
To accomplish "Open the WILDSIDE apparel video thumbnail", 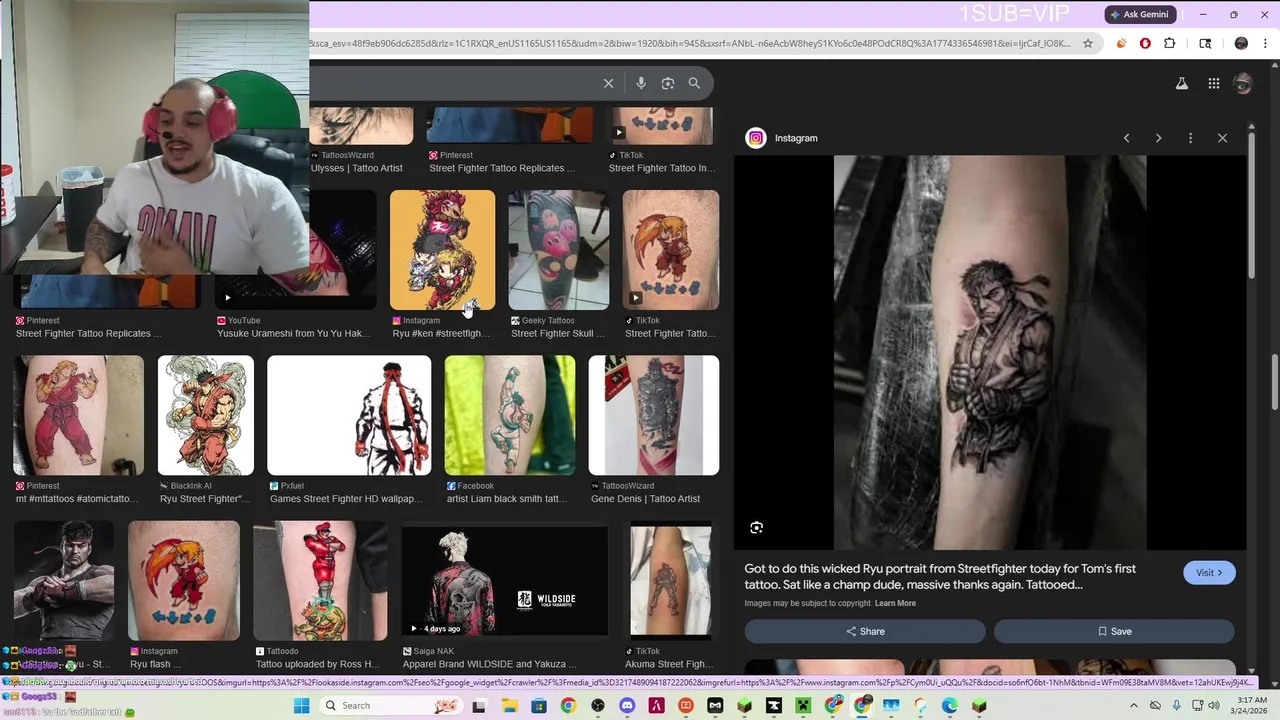I will [x=504, y=581].
